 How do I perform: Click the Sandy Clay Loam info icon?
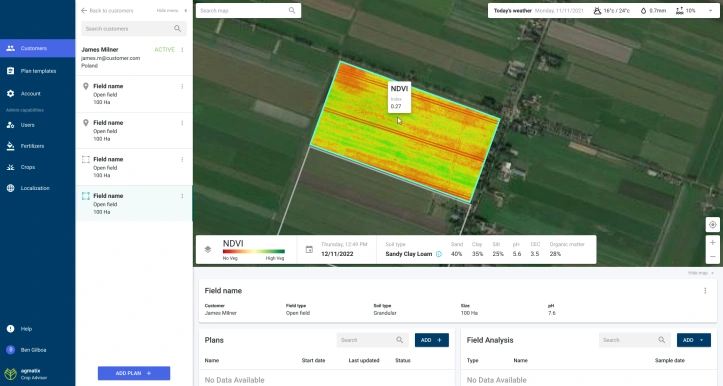point(439,254)
